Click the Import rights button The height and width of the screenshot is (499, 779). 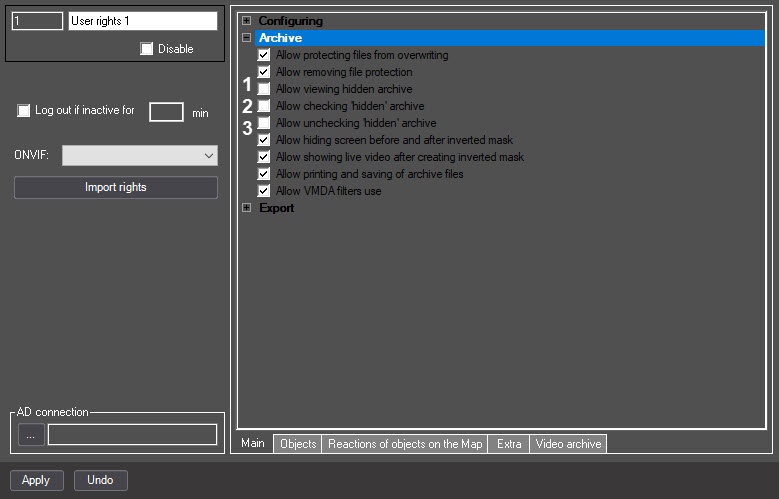click(116, 187)
